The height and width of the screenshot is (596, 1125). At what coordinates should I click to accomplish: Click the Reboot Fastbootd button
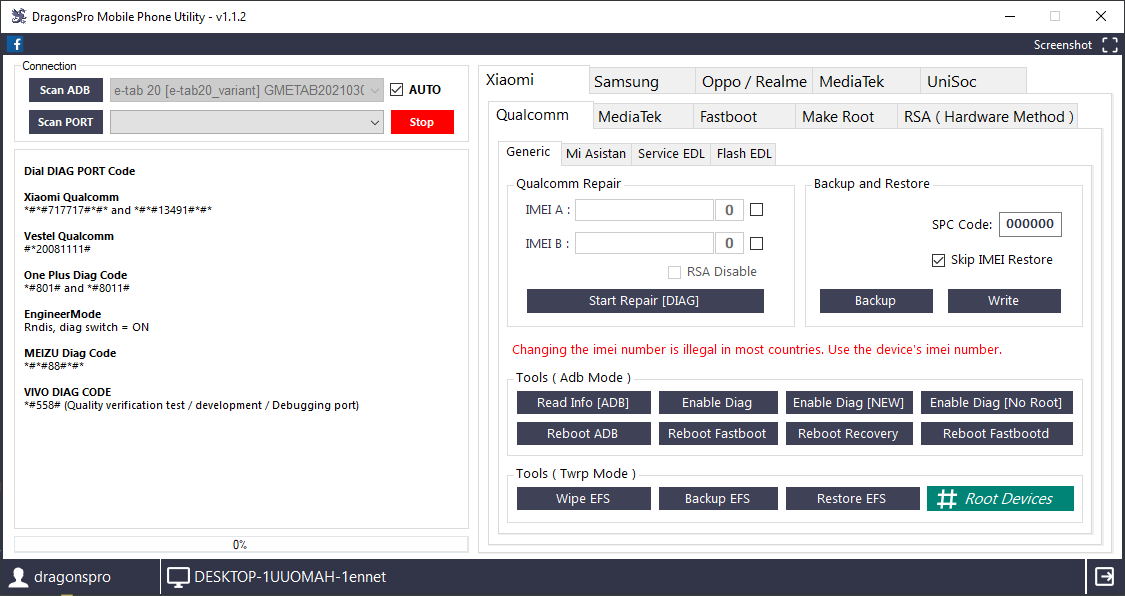click(997, 433)
